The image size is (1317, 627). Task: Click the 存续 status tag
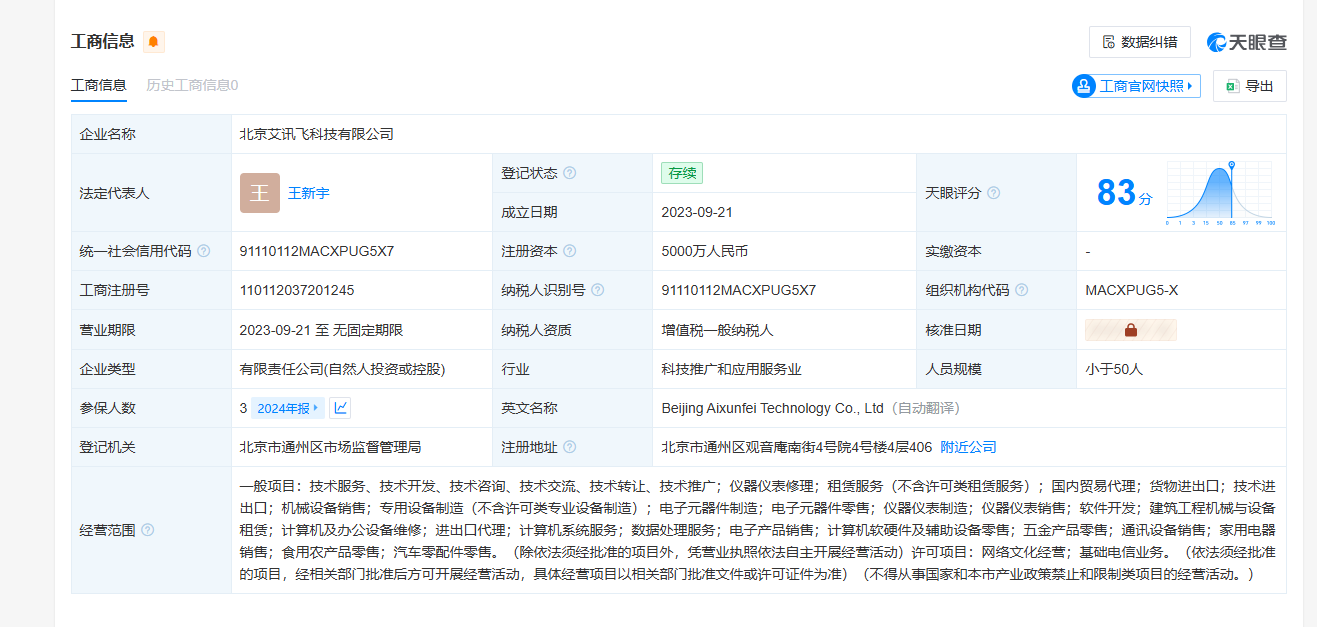pos(682,173)
